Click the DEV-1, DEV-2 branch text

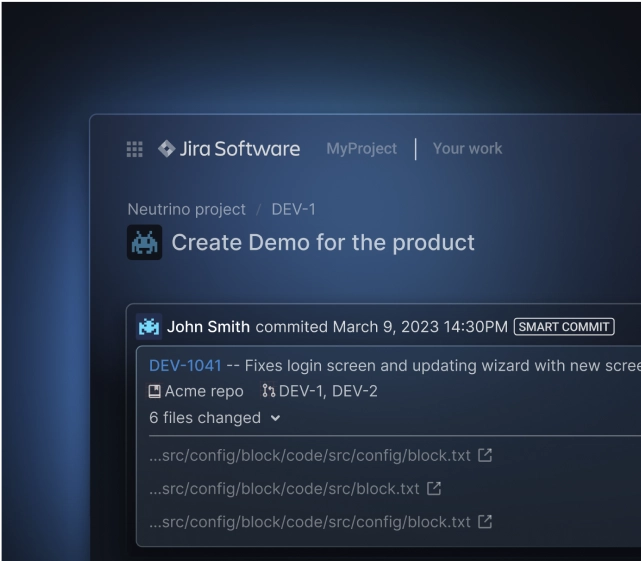tap(328, 391)
